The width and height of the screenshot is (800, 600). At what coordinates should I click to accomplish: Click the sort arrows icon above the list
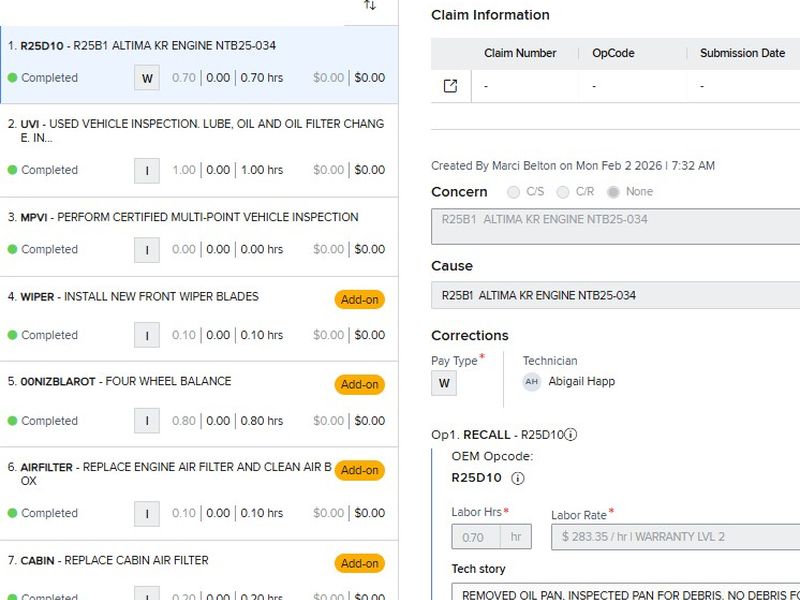(x=370, y=6)
